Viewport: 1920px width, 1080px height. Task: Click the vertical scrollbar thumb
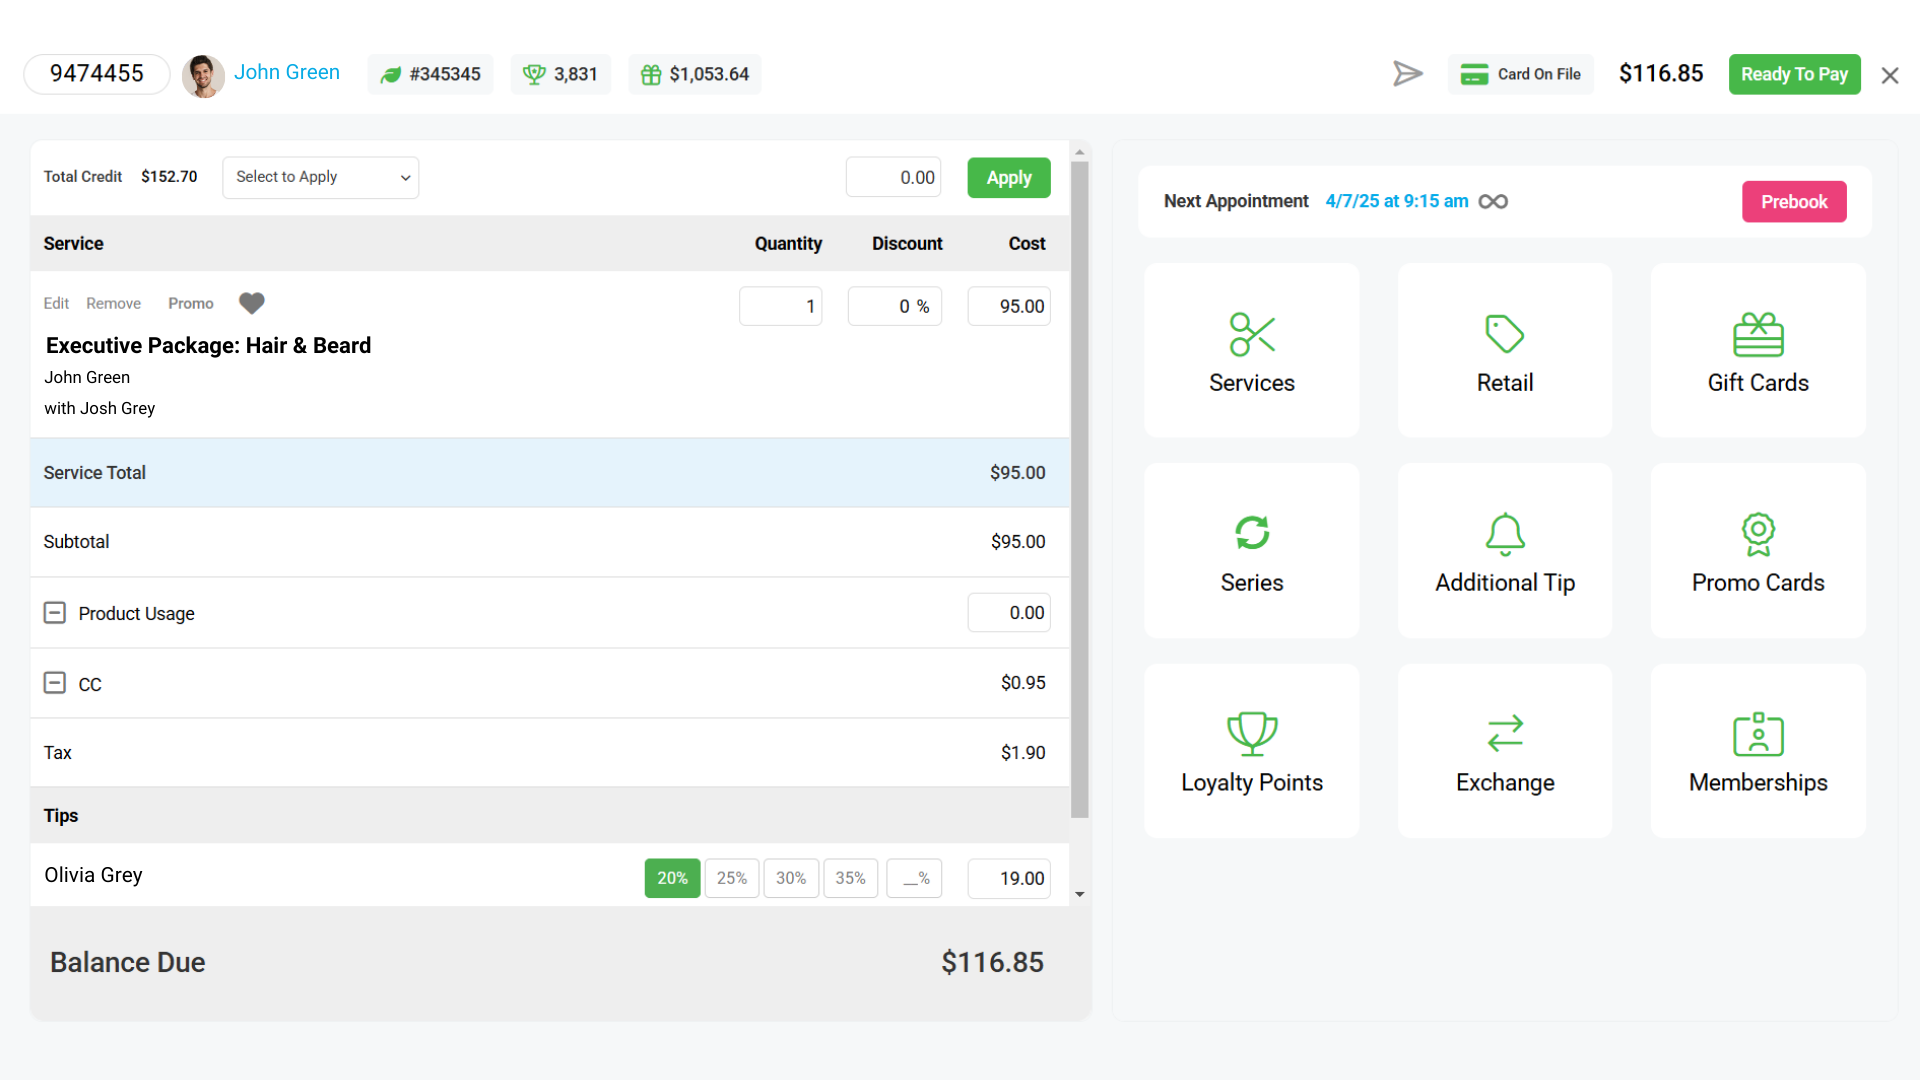(1079, 490)
